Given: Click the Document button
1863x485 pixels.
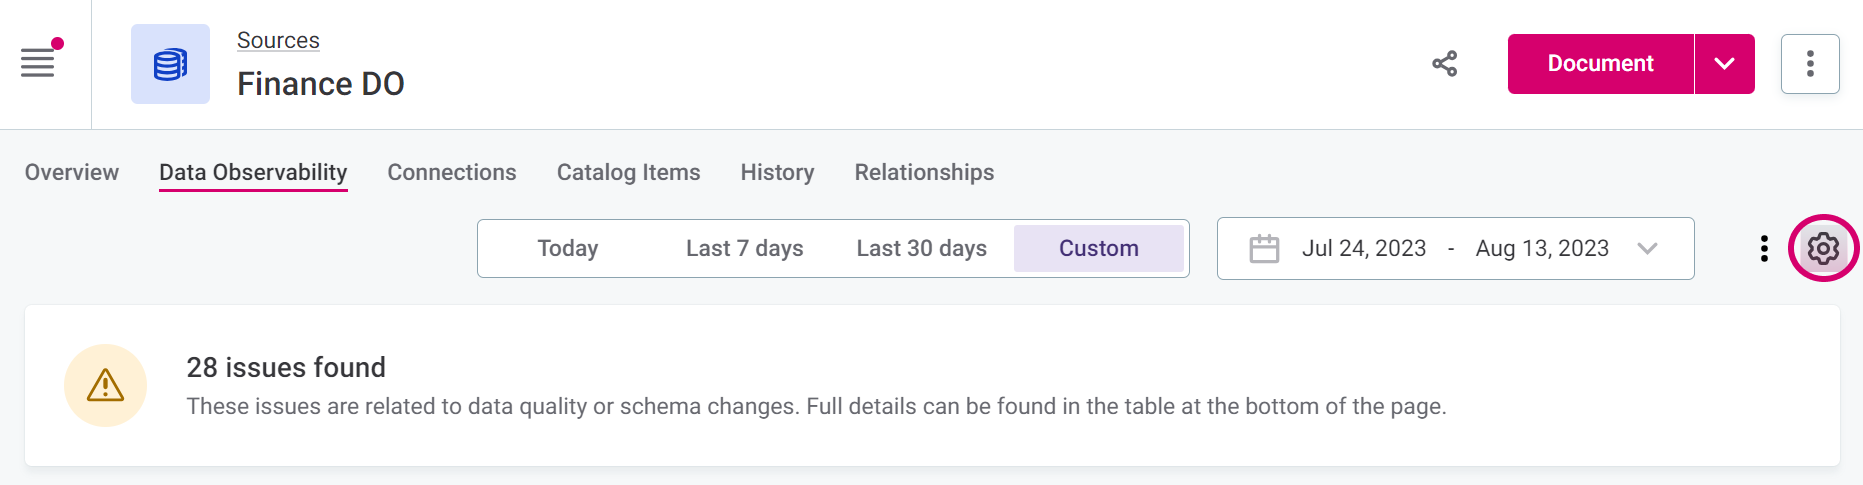Looking at the screenshot, I should click(1600, 64).
